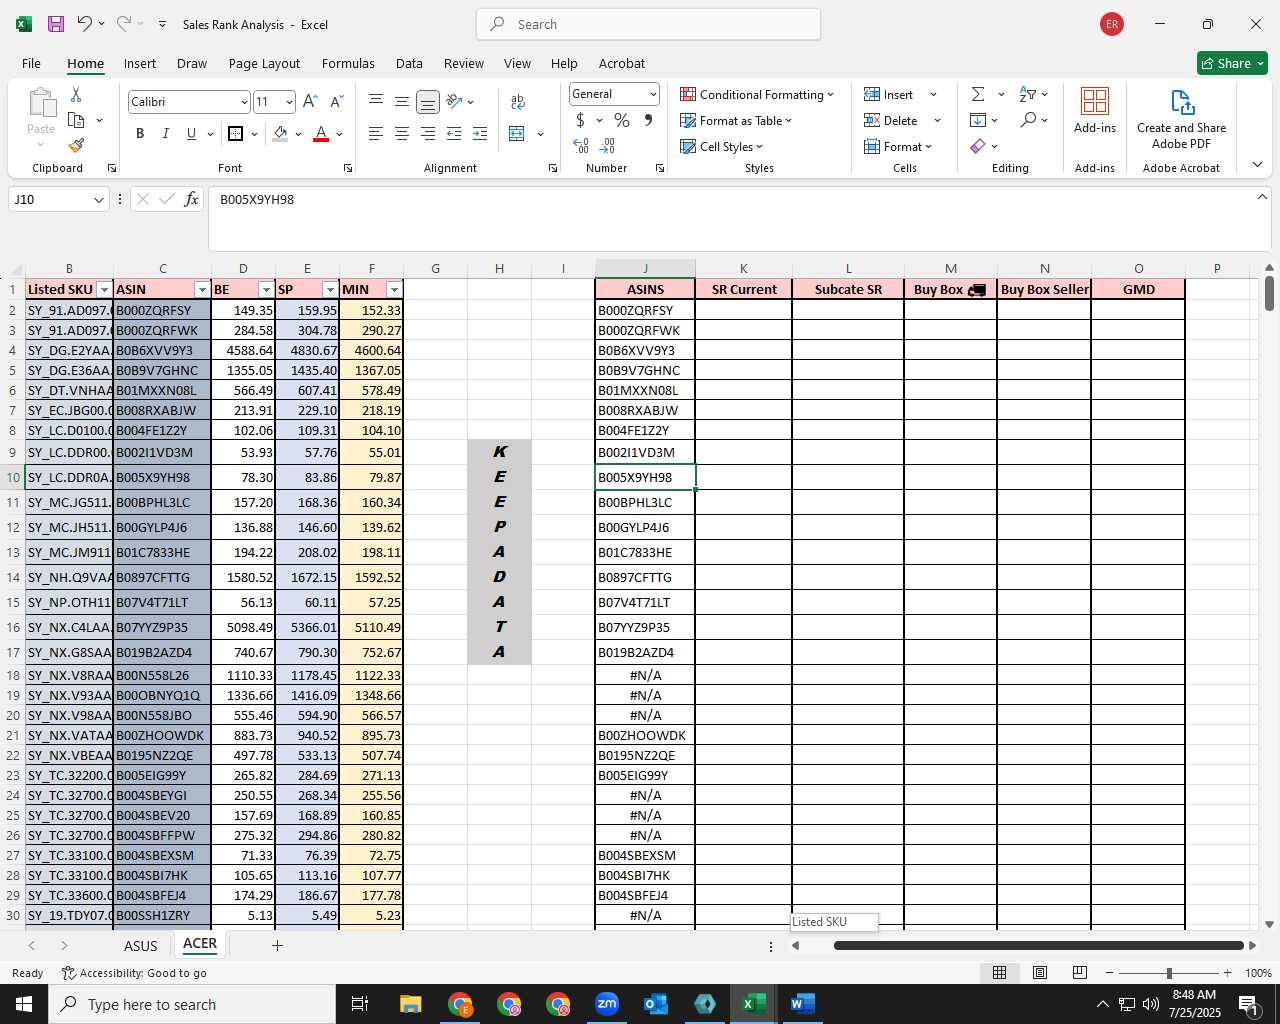Open the Zoom app in taskbar
The width and height of the screenshot is (1280, 1024).
coord(607,1004)
